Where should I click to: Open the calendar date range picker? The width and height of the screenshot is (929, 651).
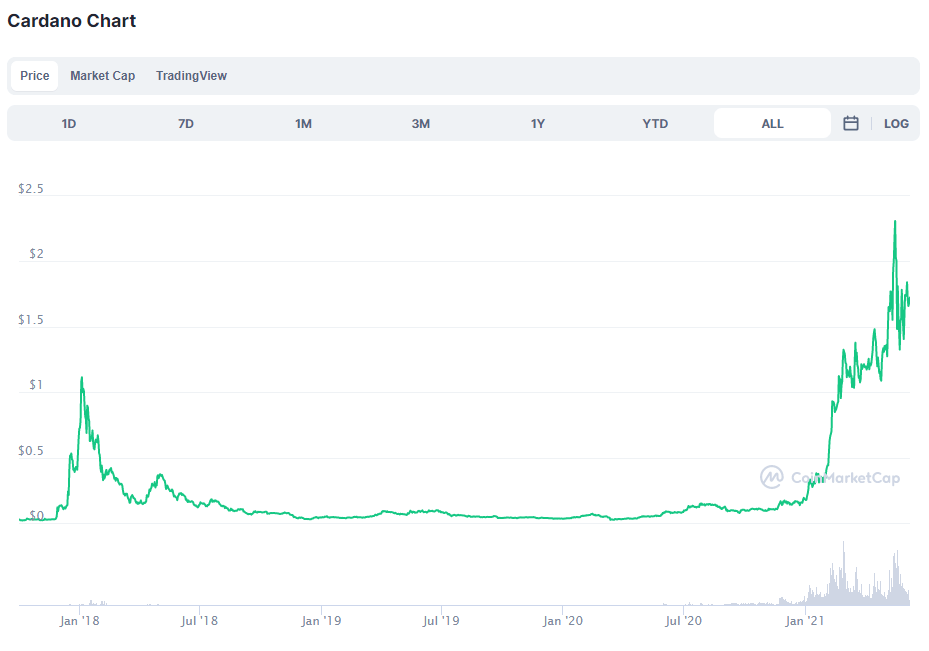851,123
